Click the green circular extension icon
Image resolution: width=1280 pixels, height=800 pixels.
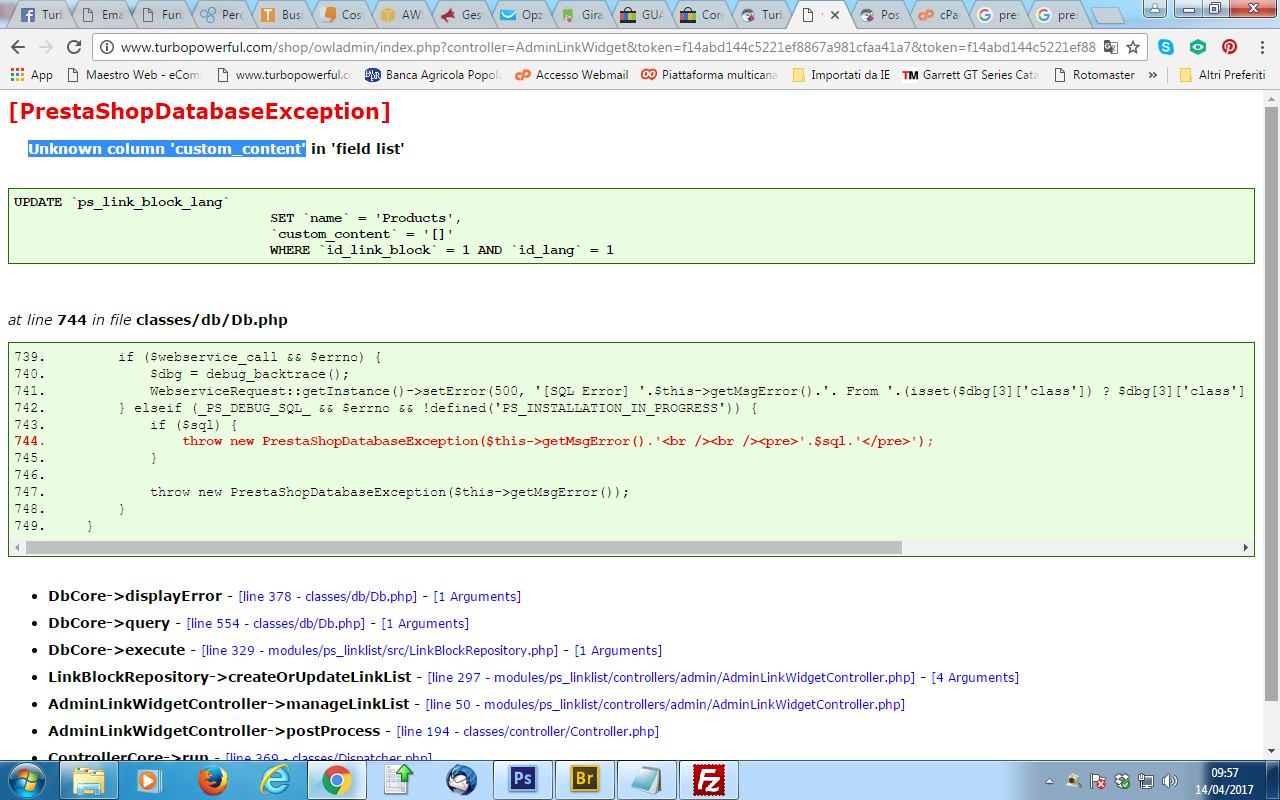click(1198, 47)
